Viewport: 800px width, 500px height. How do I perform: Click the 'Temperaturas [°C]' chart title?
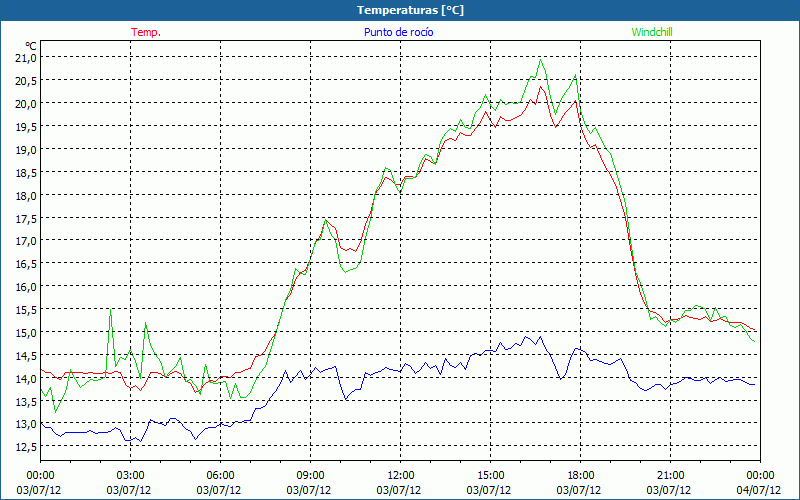point(410,10)
